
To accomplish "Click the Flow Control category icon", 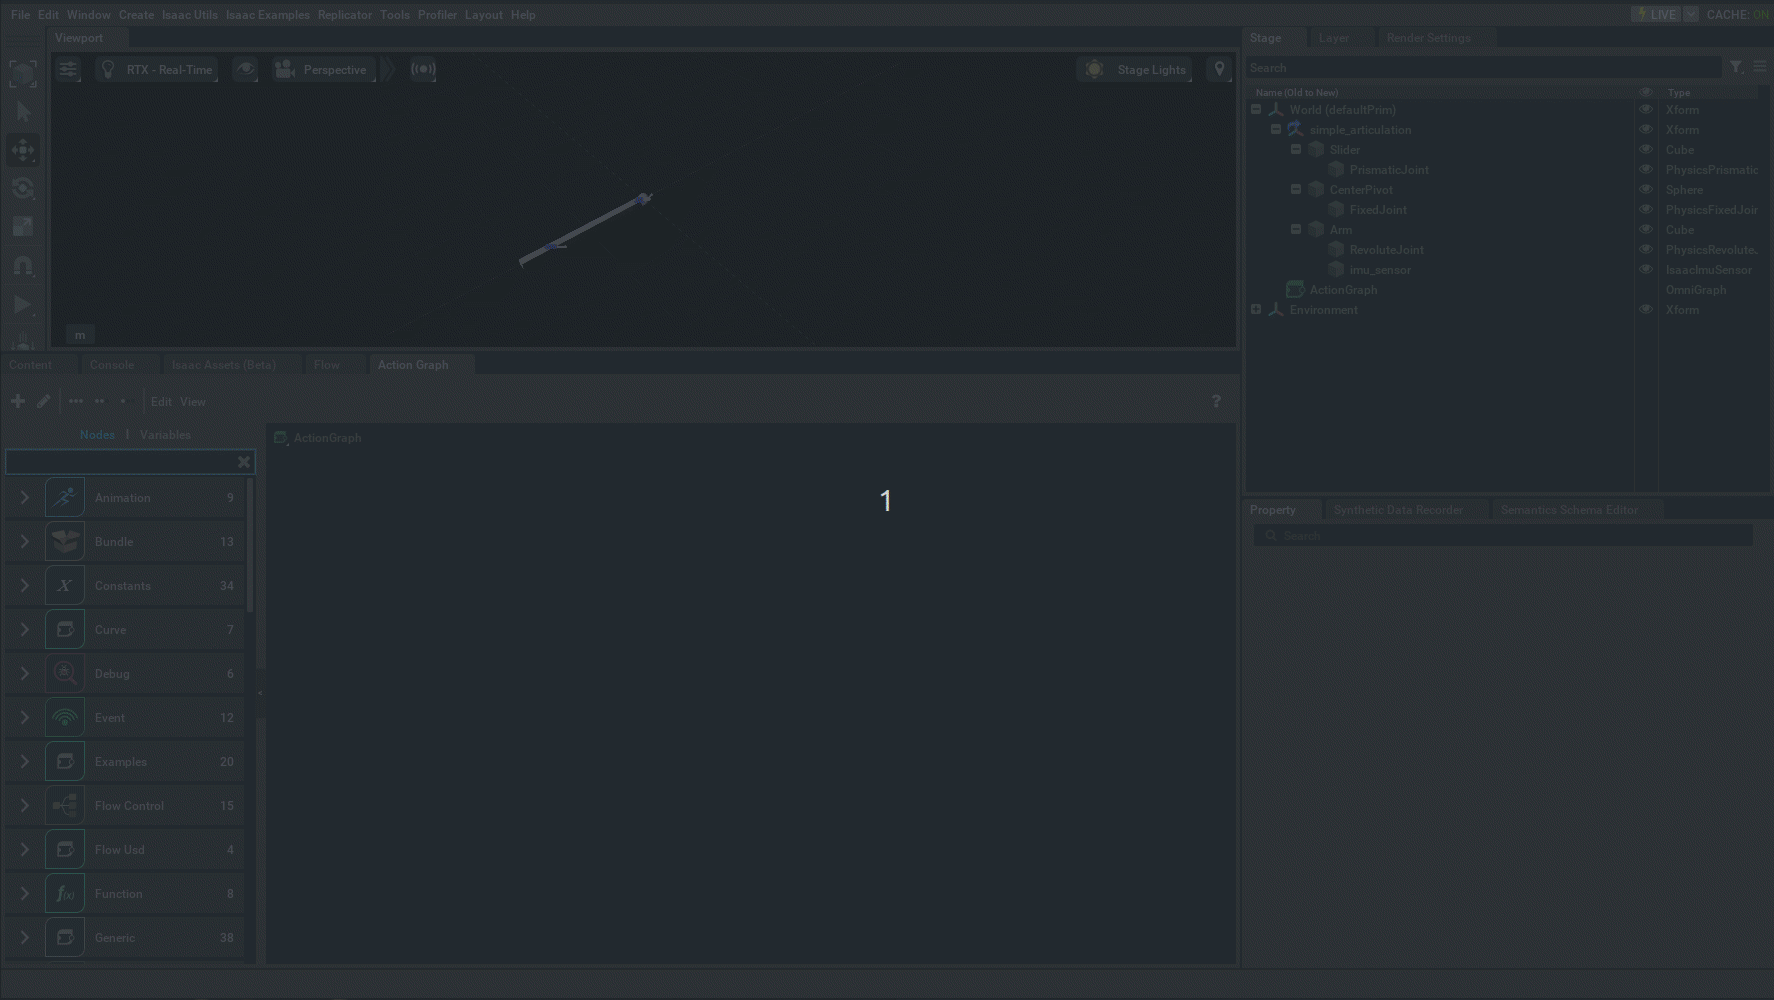I will (x=65, y=805).
